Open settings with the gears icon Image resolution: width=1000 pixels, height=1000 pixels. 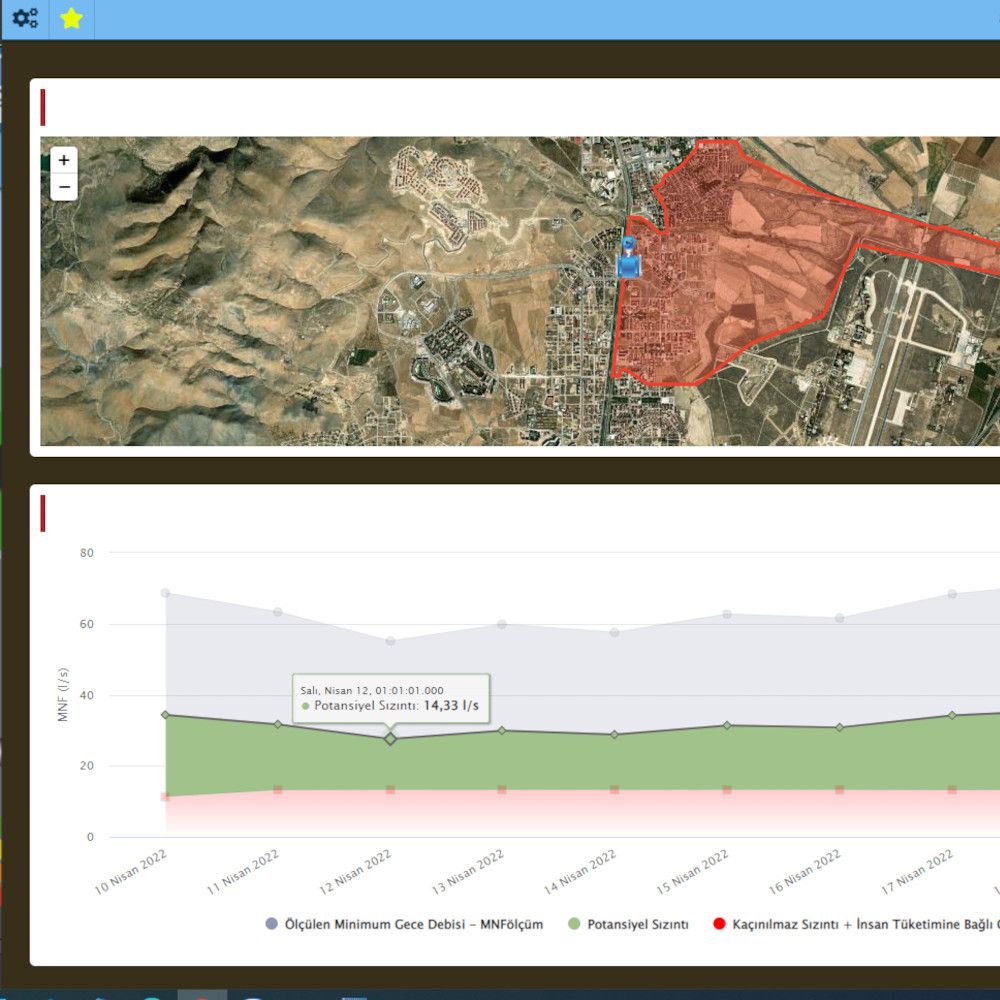(25, 18)
